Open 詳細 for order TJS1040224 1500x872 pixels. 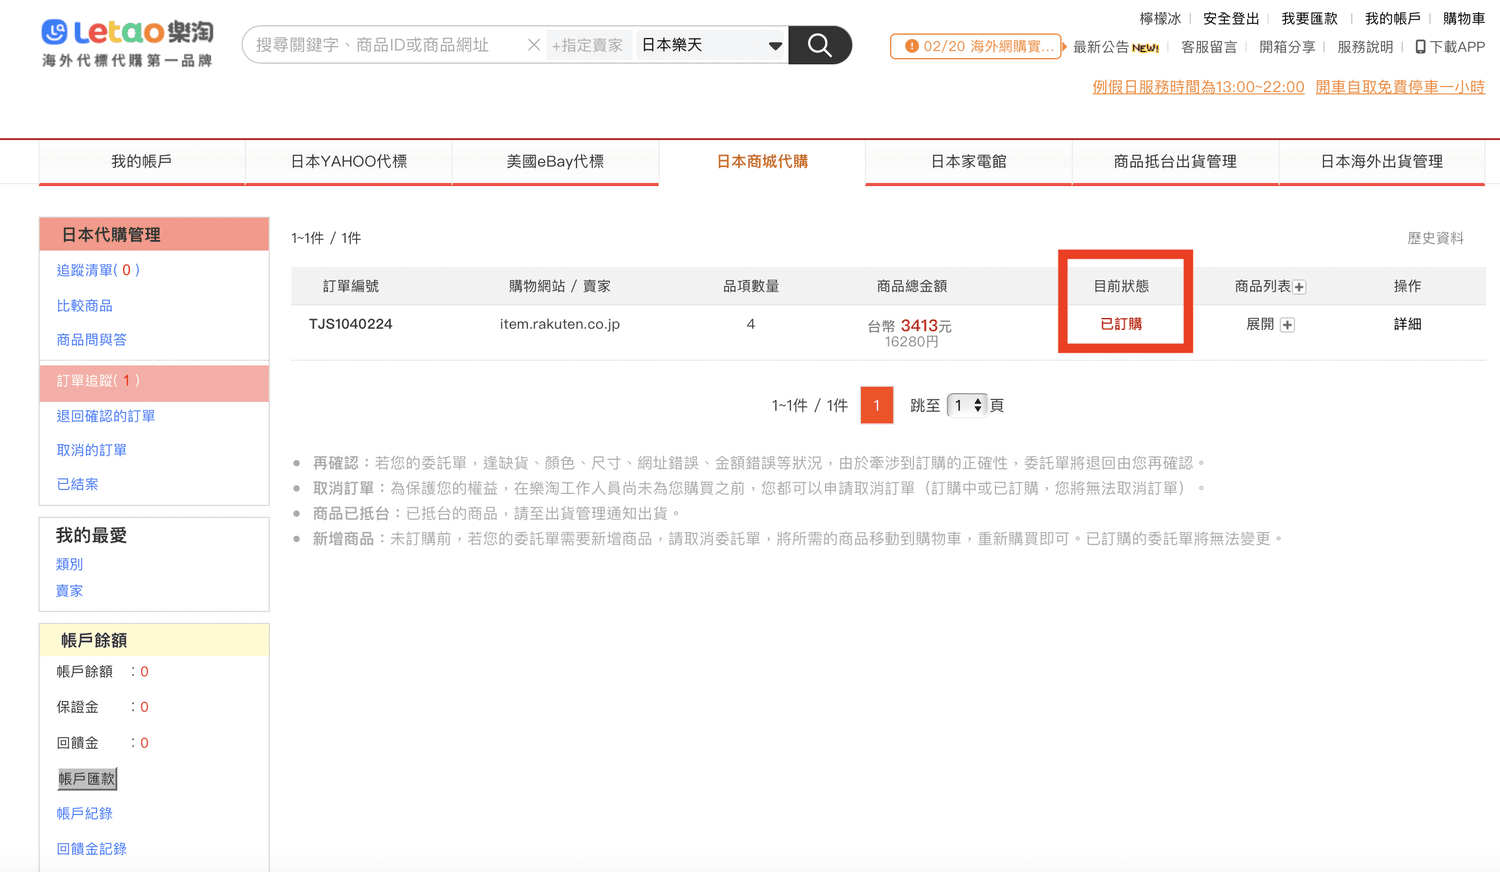pos(1407,324)
